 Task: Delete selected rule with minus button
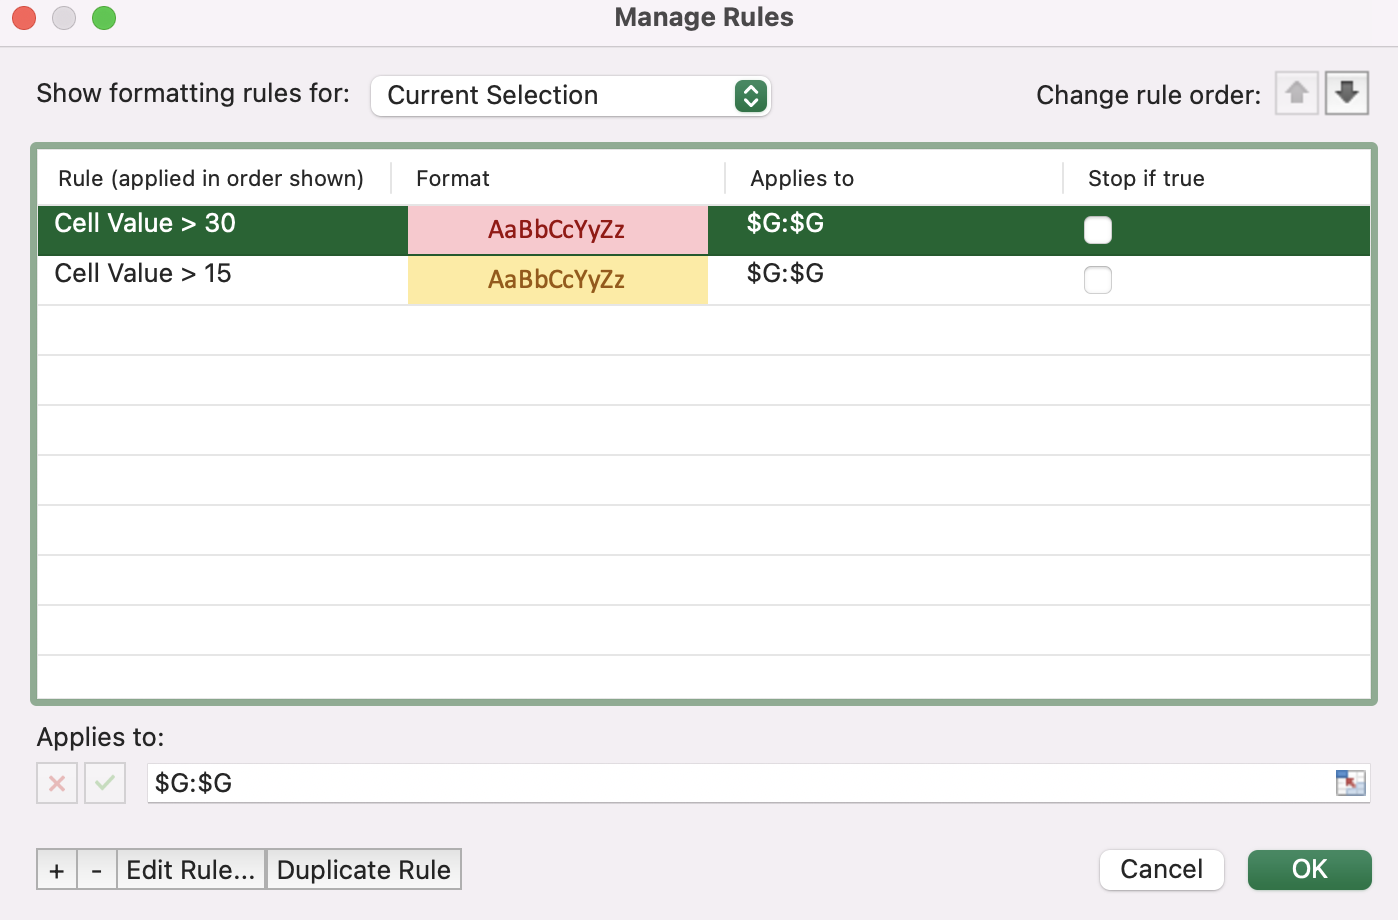pos(97,870)
